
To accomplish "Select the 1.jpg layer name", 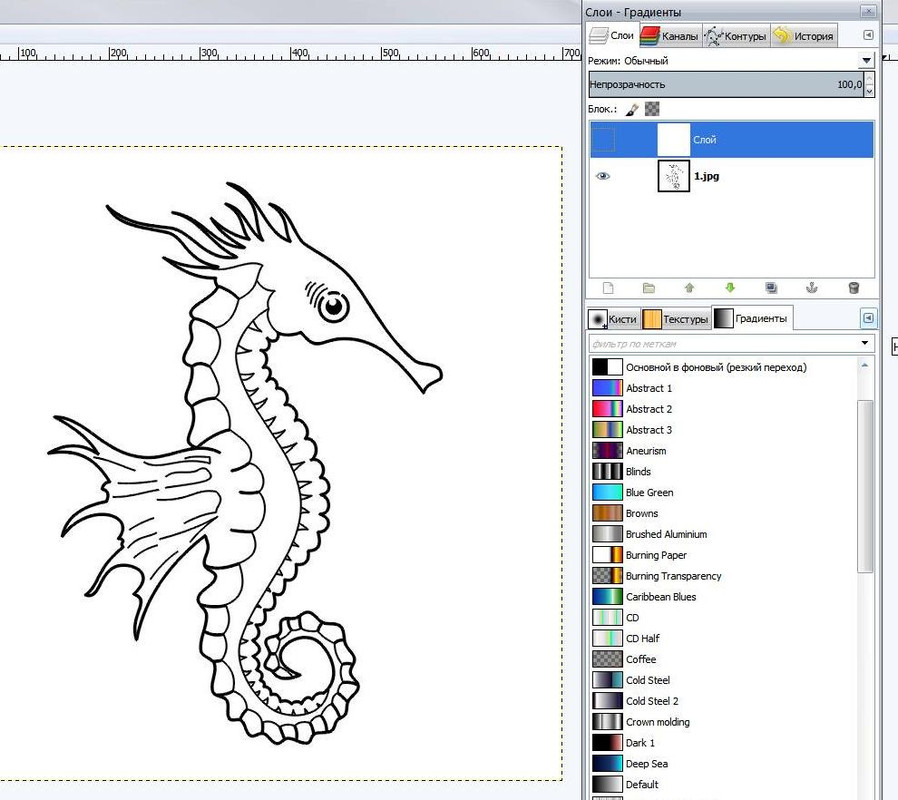I will 706,176.
